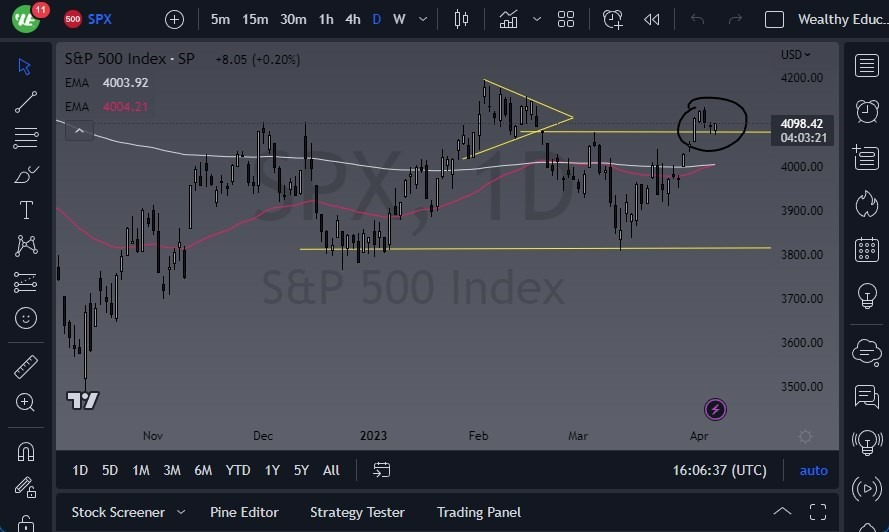Image resolution: width=889 pixels, height=532 pixels.
Task: Expand the timeframe interval dropdown
Action: tap(423, 20)
